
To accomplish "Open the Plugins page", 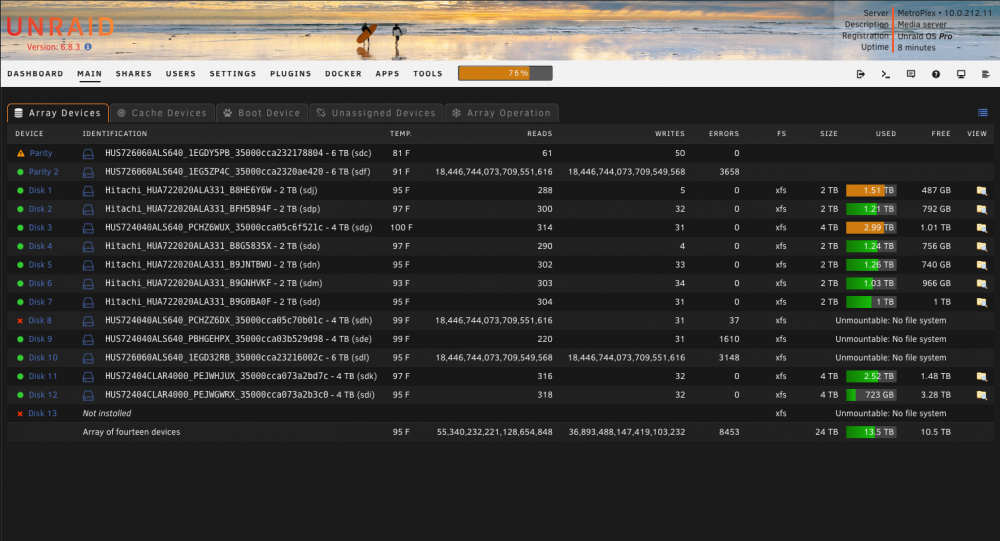I will click(291, 73).
